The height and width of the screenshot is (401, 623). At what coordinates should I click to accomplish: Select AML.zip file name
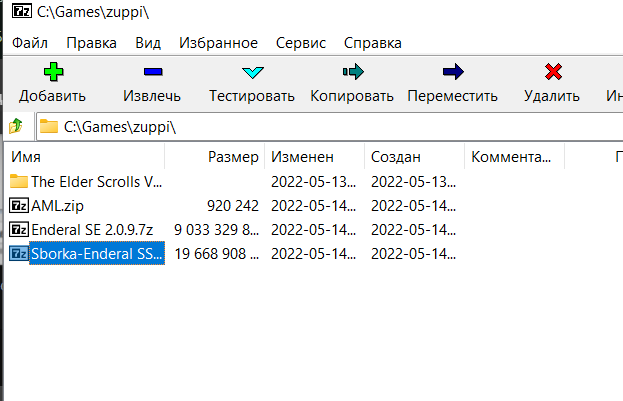(58, 206)
